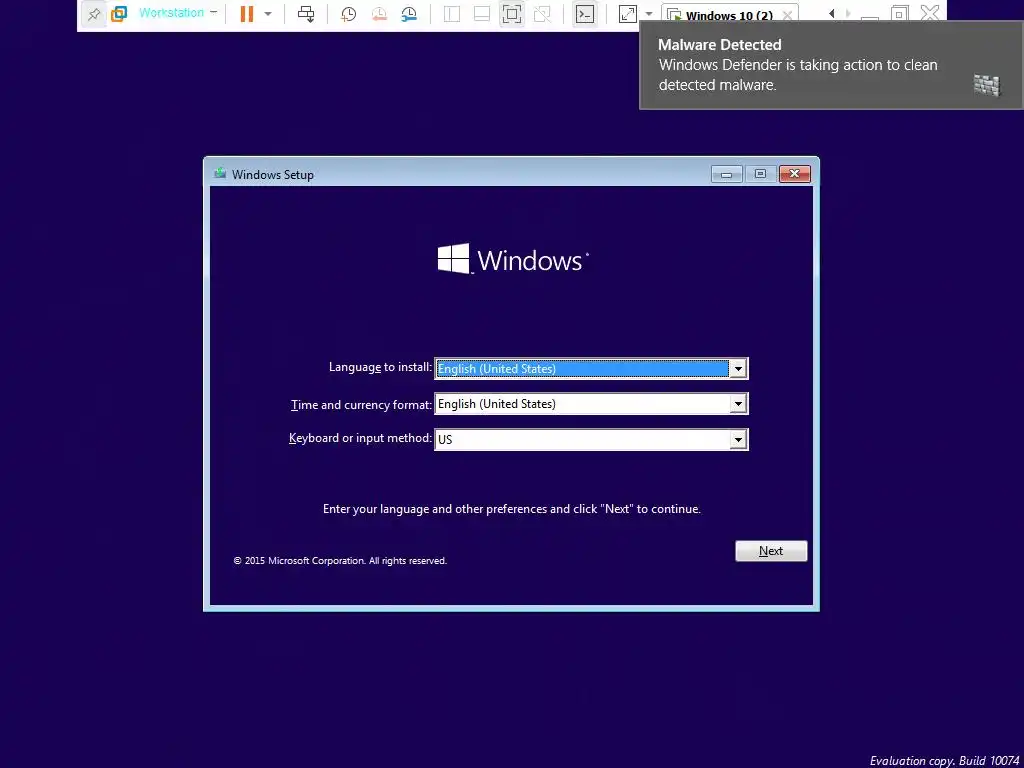This screenshot has width=1024, height=768.
Task: Restore the VMware window from full screen
Action: 899,13
